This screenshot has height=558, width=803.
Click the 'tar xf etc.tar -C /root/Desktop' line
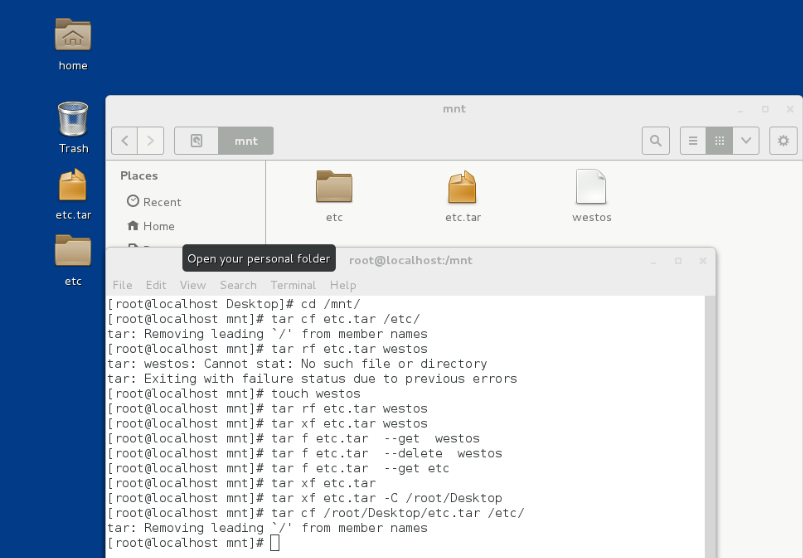(x=305, y=498)
